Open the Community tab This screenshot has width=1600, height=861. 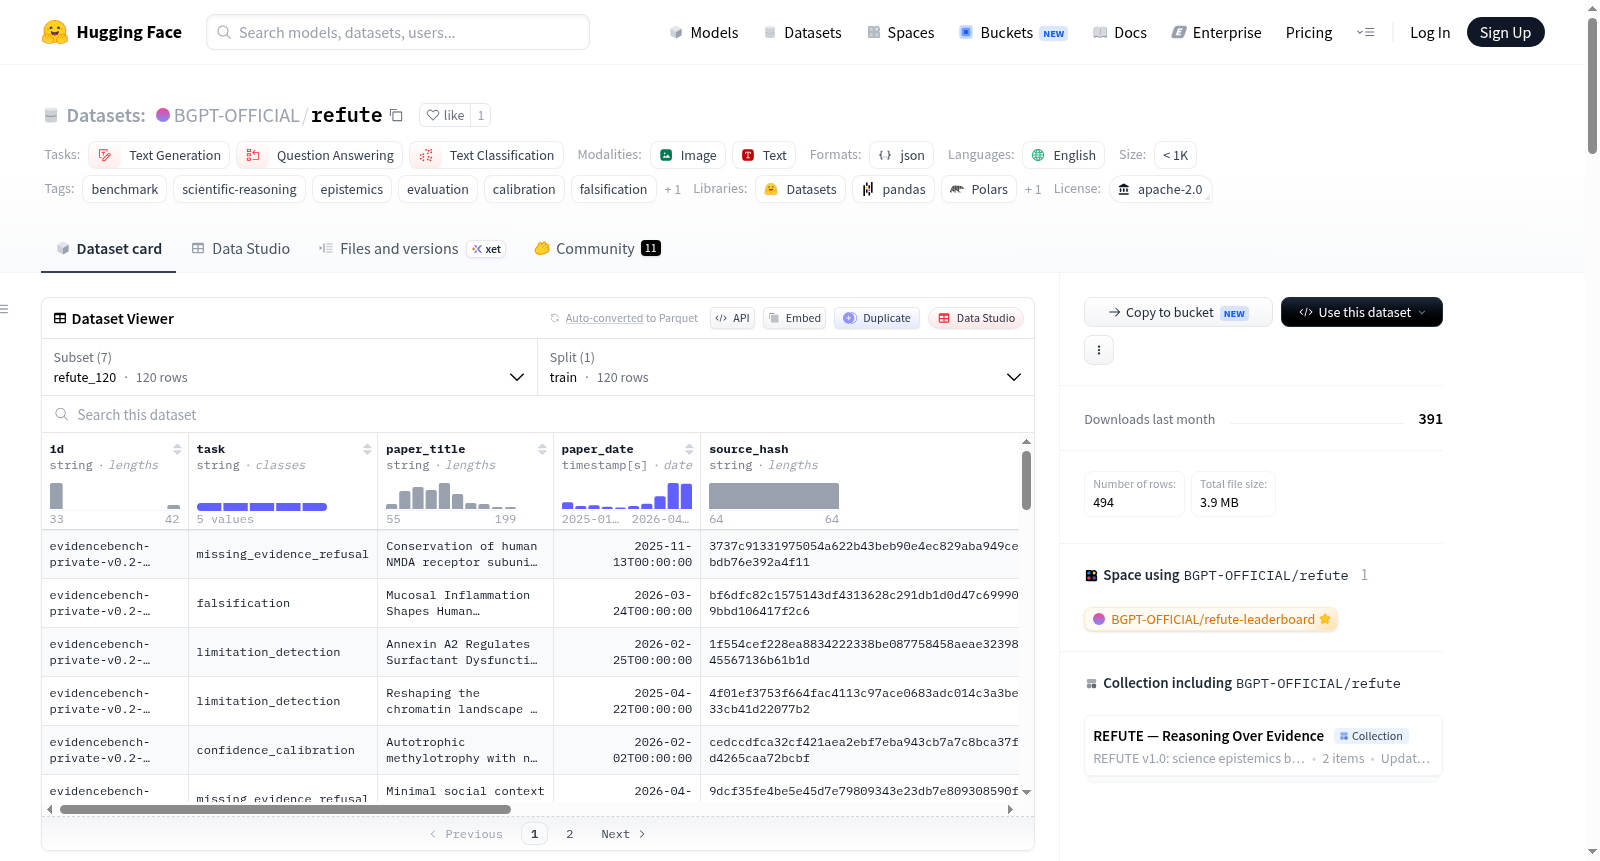(x=597, y=248)
